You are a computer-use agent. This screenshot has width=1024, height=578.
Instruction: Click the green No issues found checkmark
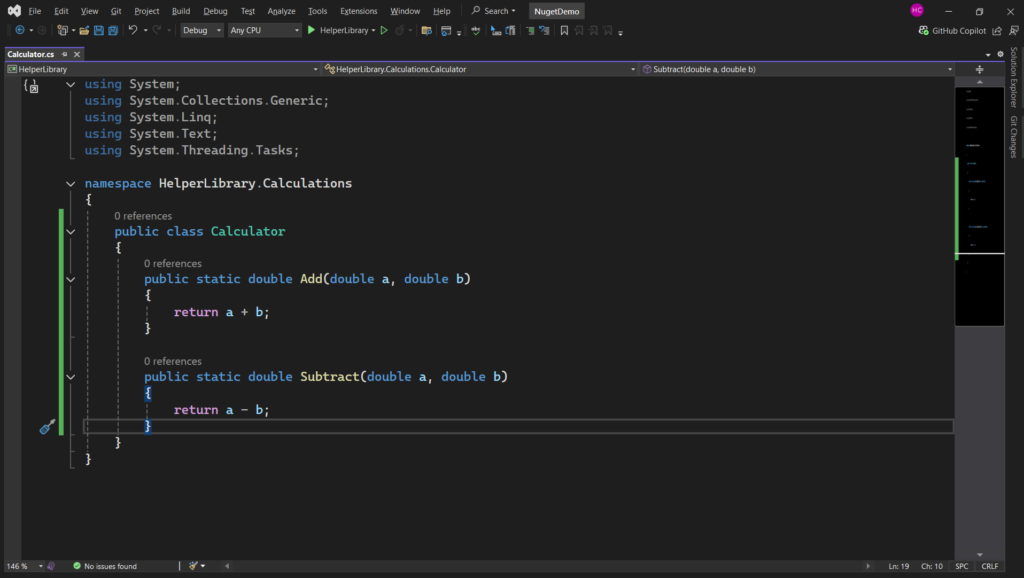[77, 566]
